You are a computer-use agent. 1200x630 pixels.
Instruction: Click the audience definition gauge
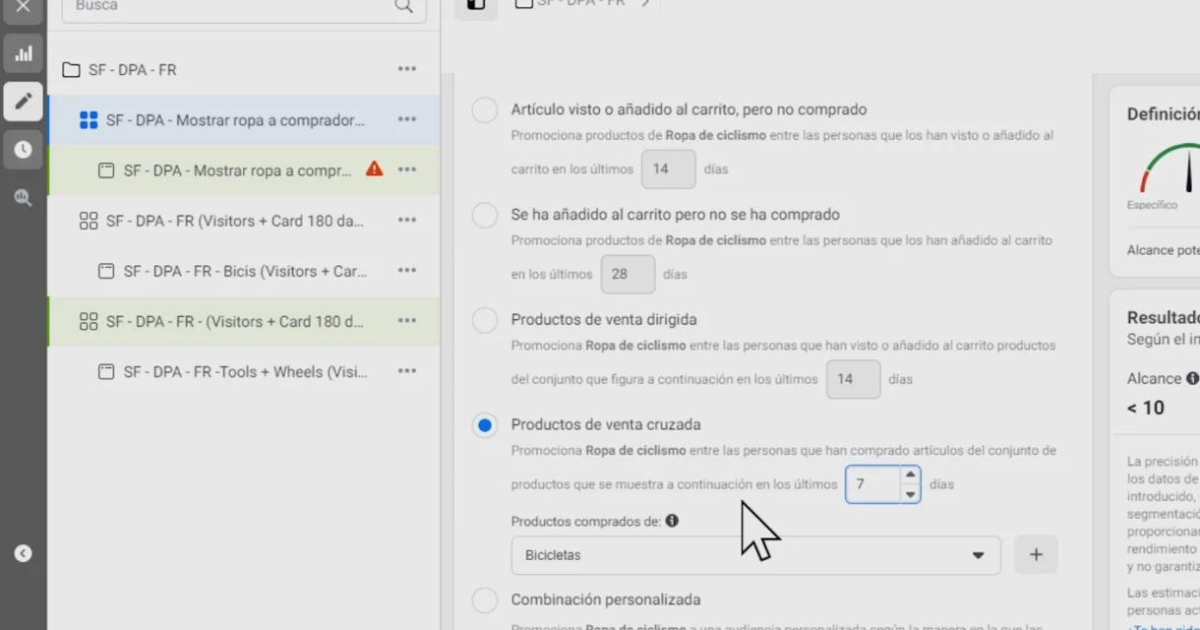pyautogui.click(x=1170, y=167)
